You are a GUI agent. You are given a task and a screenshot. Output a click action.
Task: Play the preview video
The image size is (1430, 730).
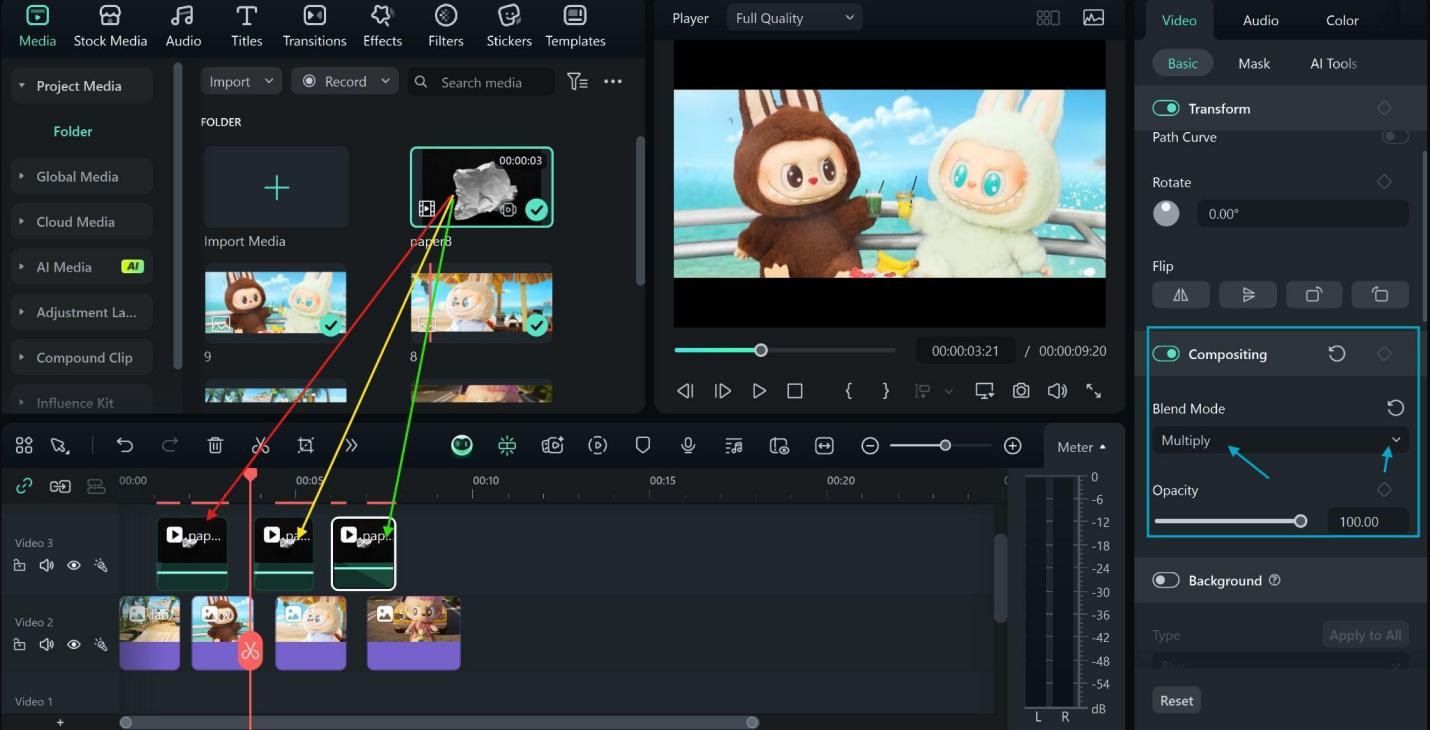coord(758,391)
